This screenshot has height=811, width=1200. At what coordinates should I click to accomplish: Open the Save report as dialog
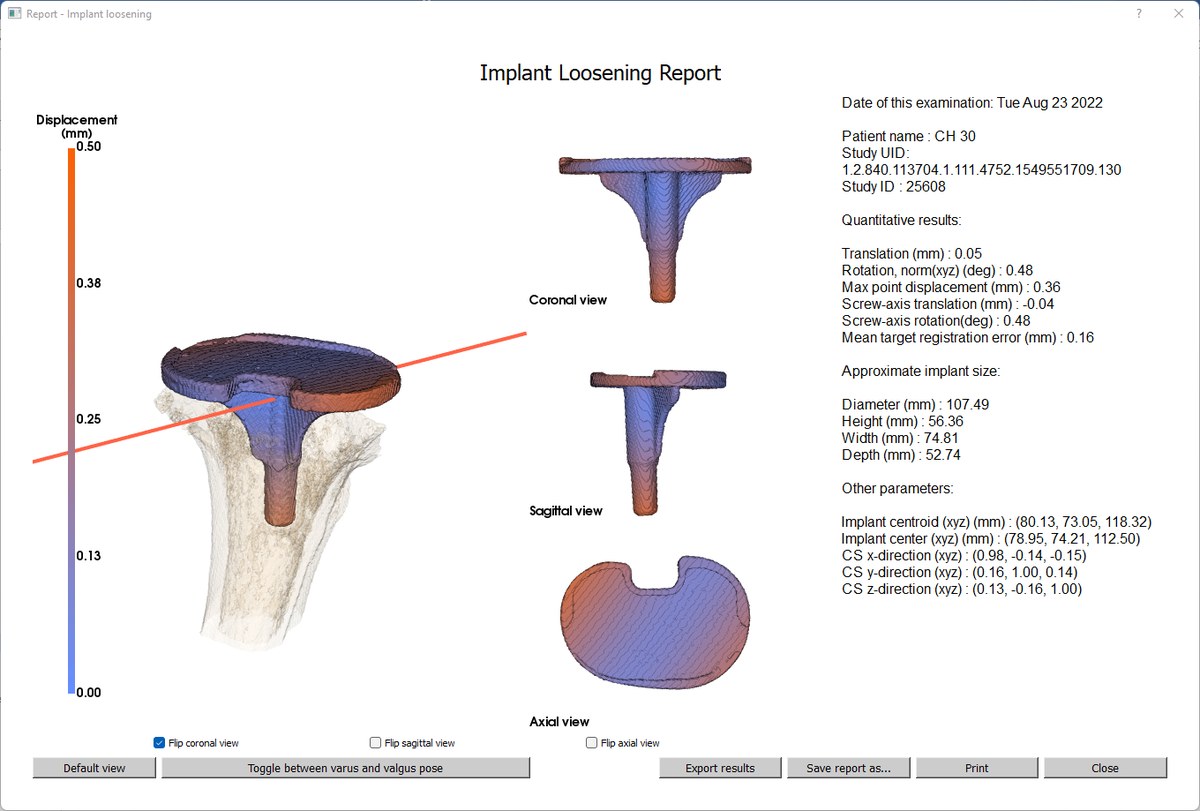(x=848, y=768)
